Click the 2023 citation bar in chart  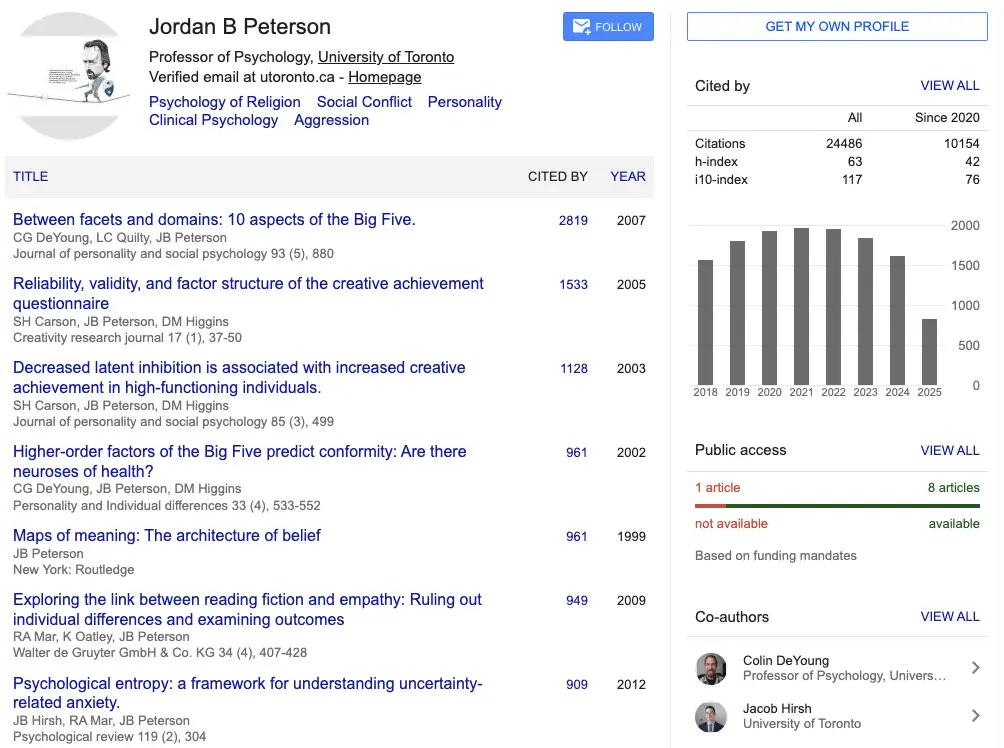click(865, 311)
